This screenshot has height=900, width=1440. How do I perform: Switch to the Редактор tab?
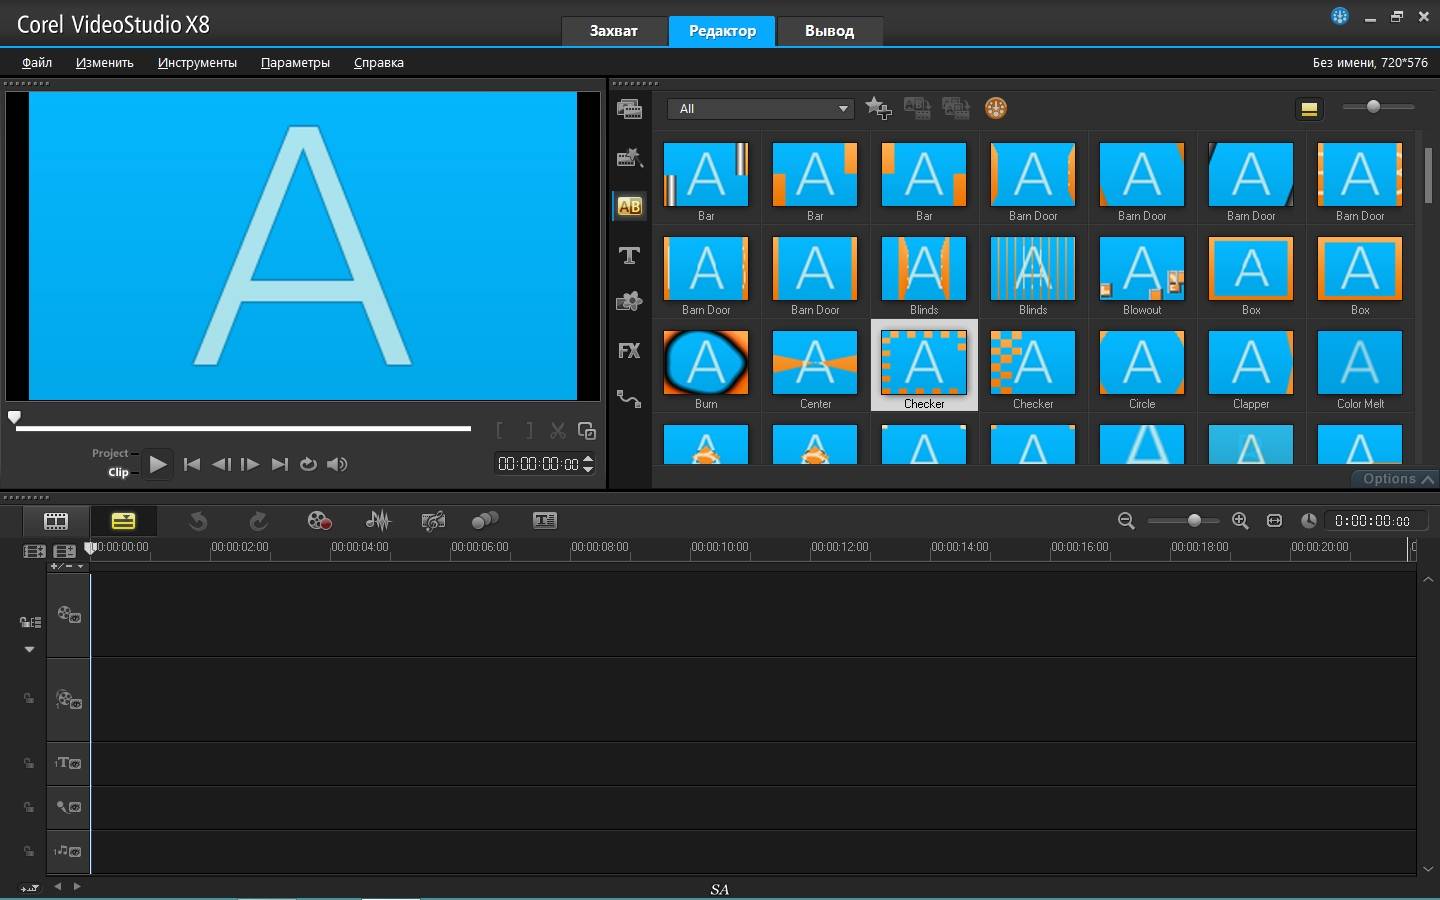pyautogui.click(x=722, y=31)
